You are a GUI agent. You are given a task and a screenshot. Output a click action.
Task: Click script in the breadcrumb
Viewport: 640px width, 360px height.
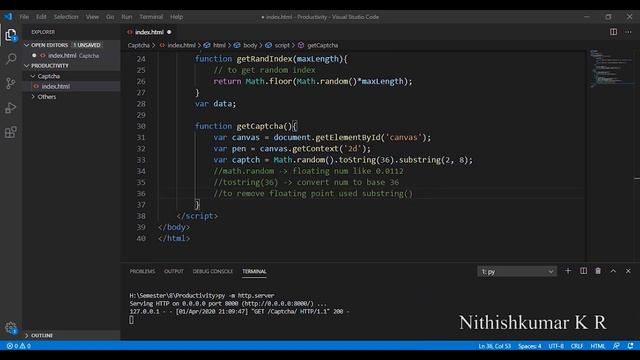(x=282, y=45)
